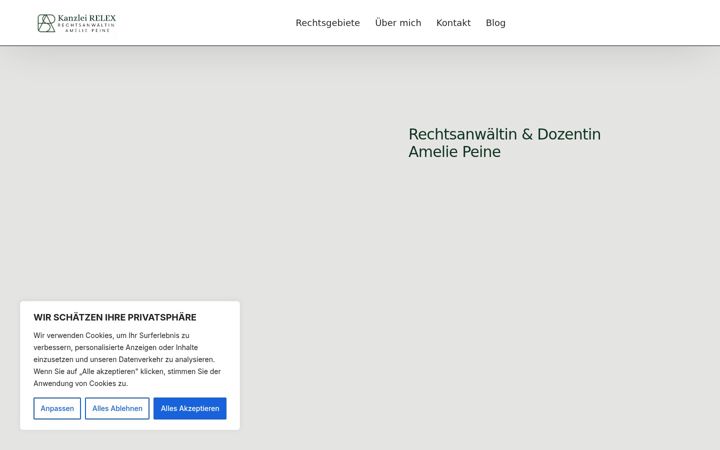
Task: Click cookie description paragraph starting "Wir verwenden Cookies"
Action: 127,359
